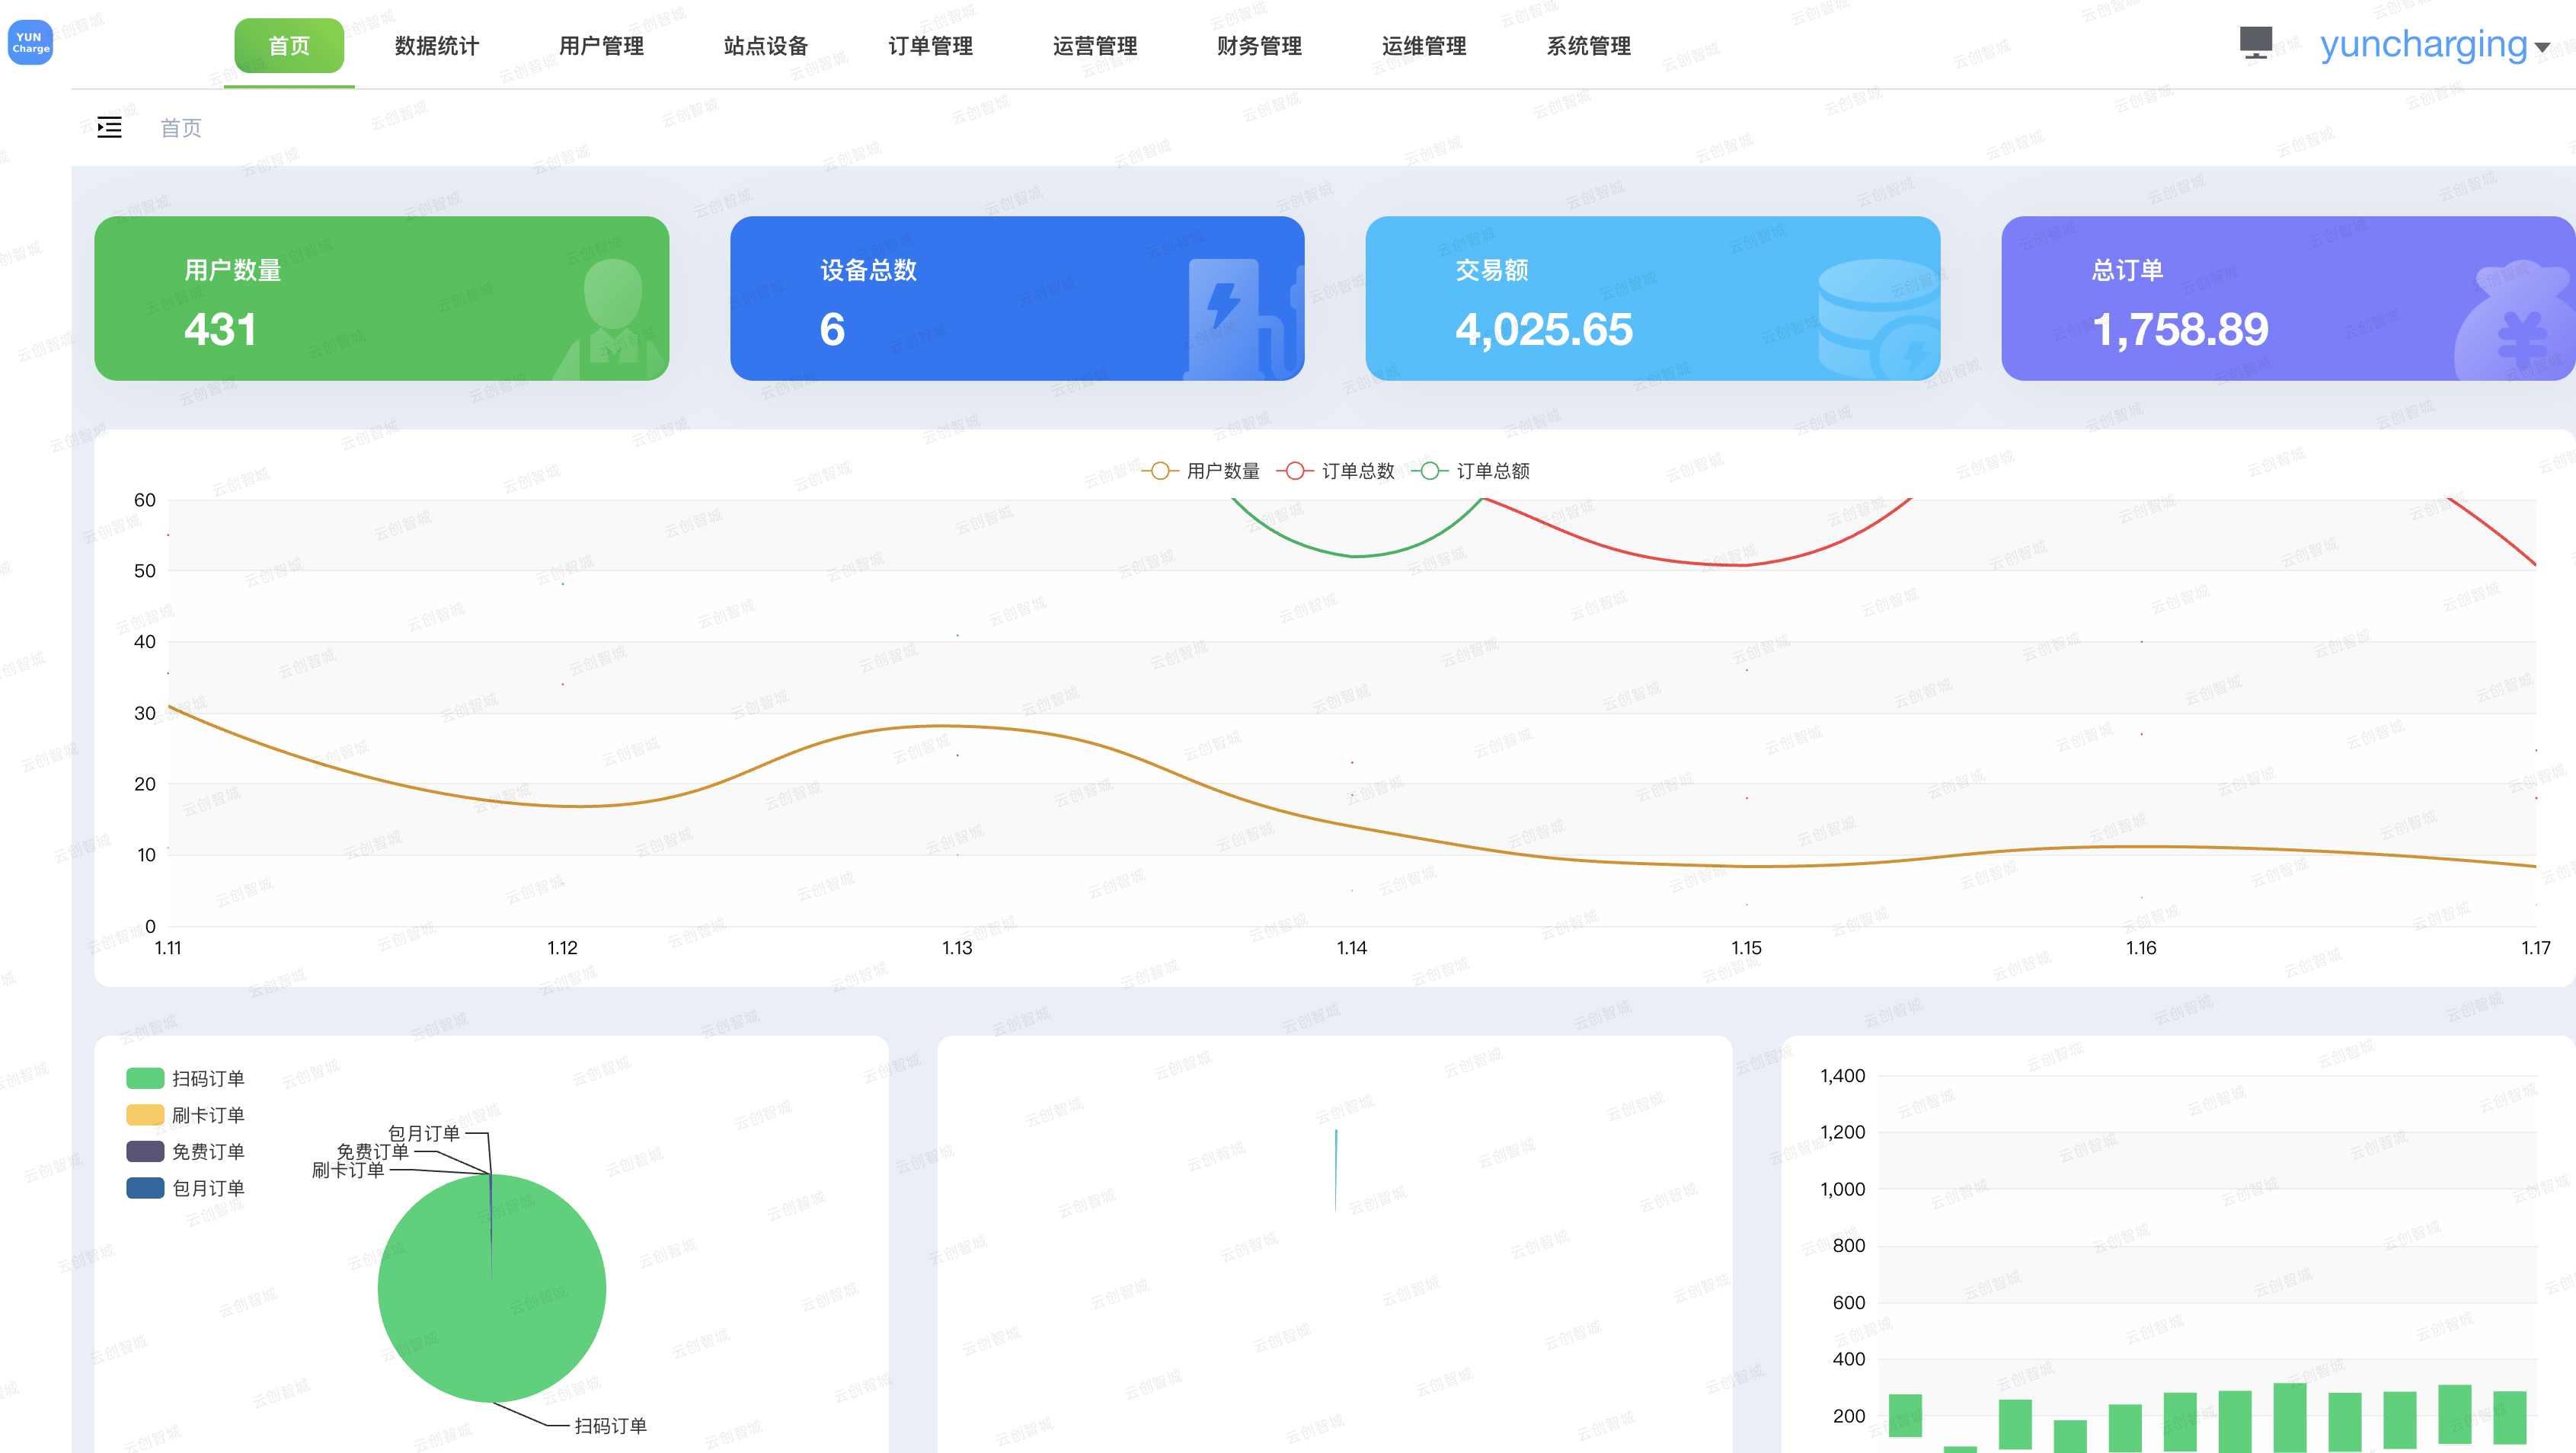Viewport: 2576px width, 1453px height.
Task: Open the 订单管理 menu item
Action: (x=931, y=46)
